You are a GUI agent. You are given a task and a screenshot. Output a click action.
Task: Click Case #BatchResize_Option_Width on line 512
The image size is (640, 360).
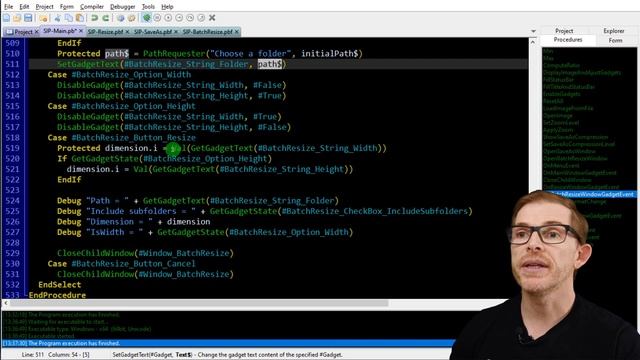point(119,75)
